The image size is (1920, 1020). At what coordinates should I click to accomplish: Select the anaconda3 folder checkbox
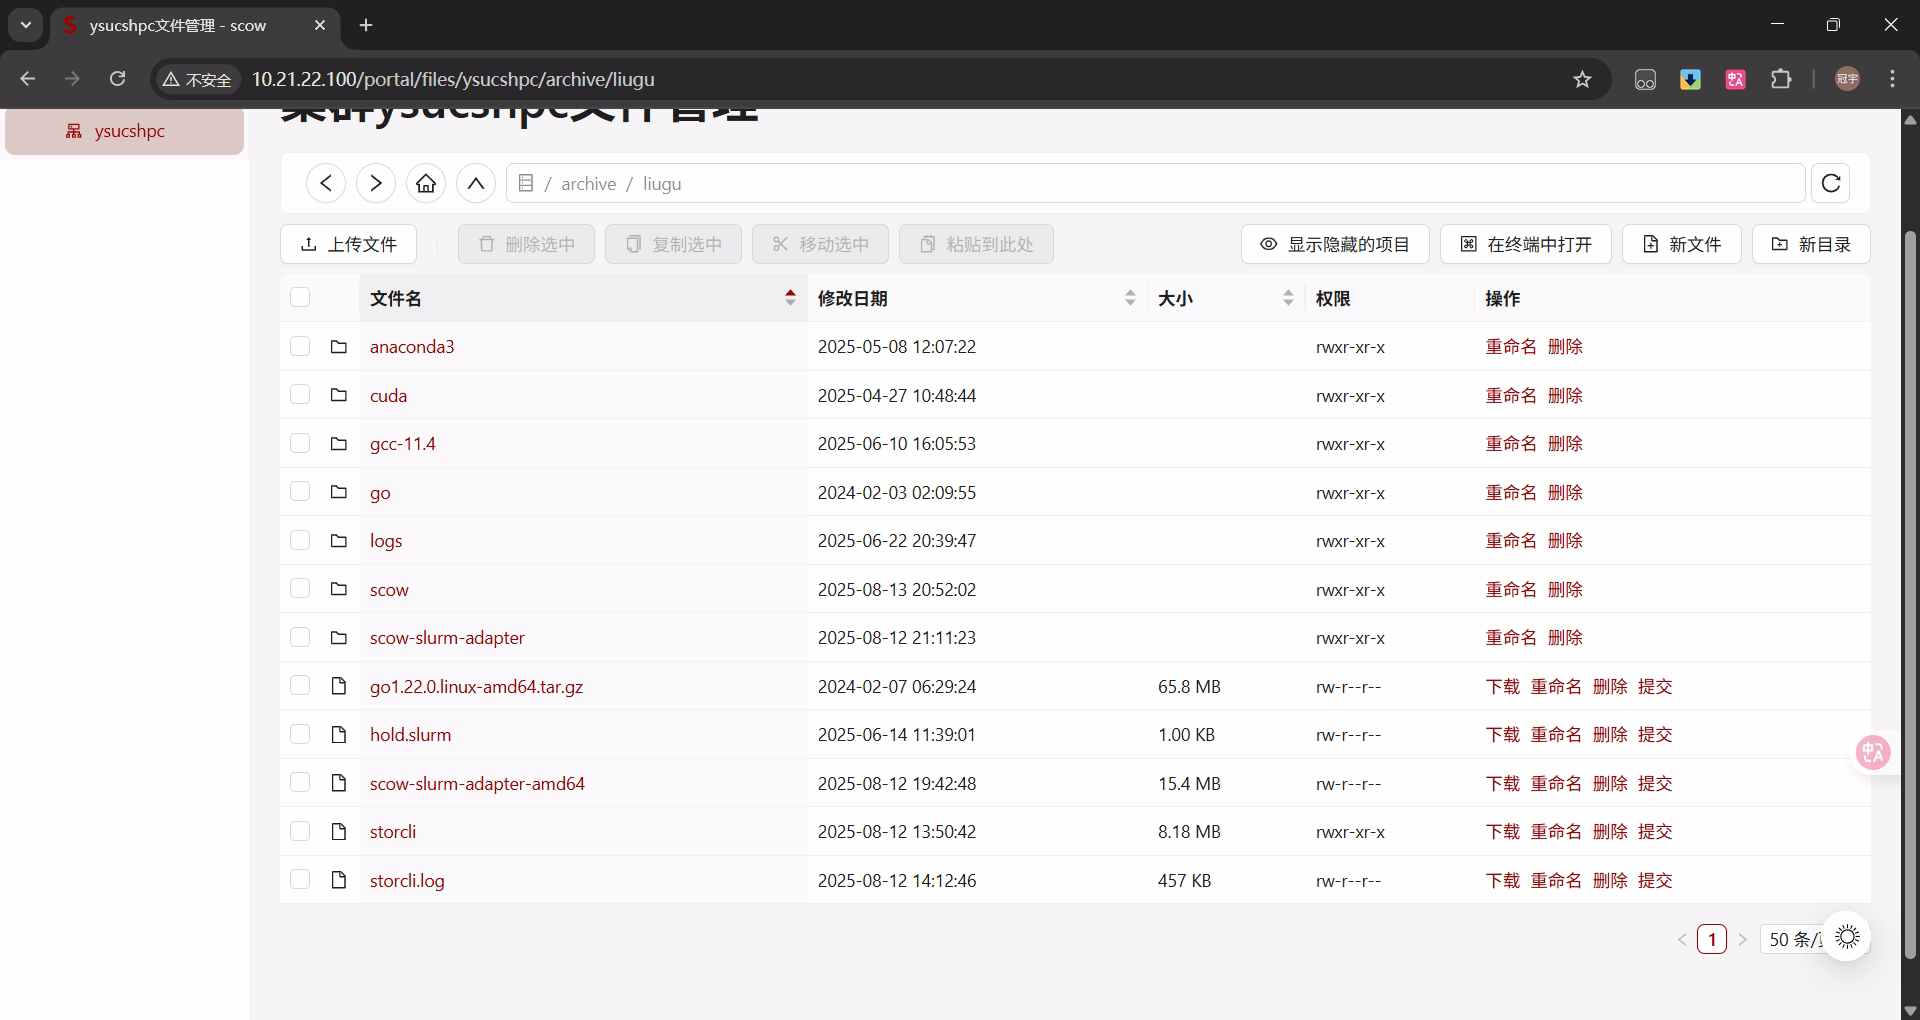pyautogui.click(x=300, y=346)
